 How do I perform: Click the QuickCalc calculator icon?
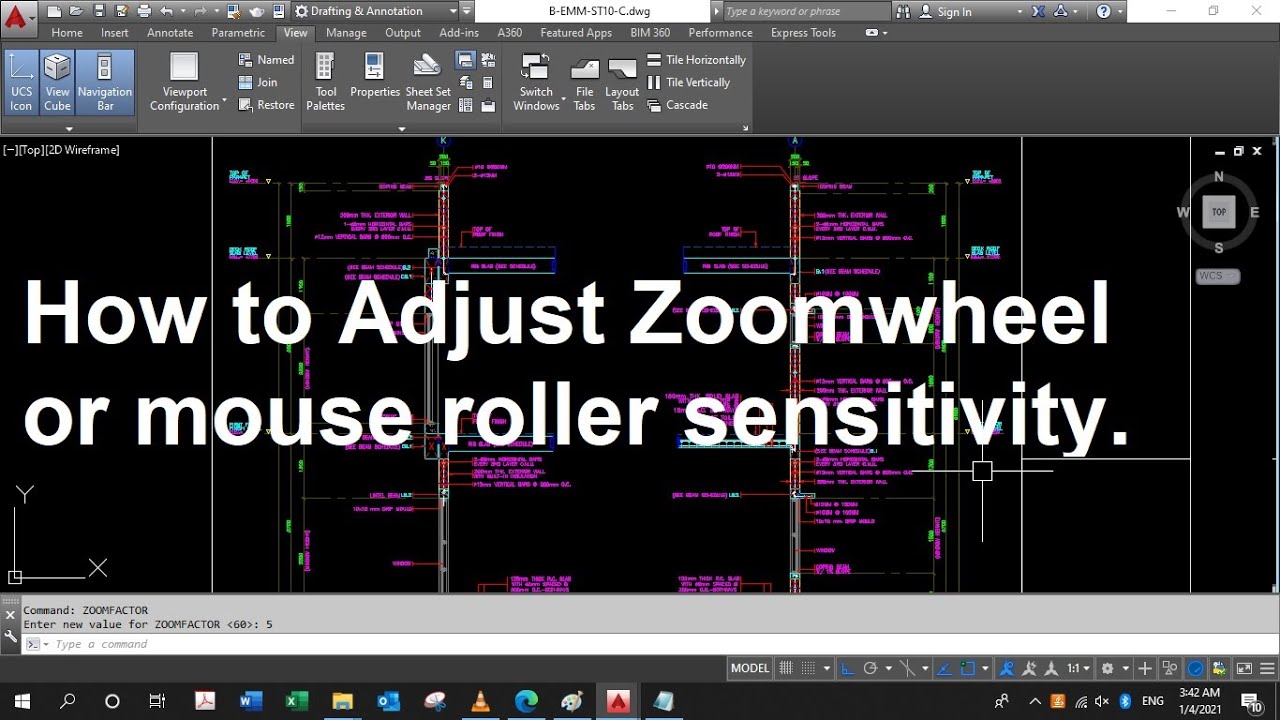(x=488, y=83)
